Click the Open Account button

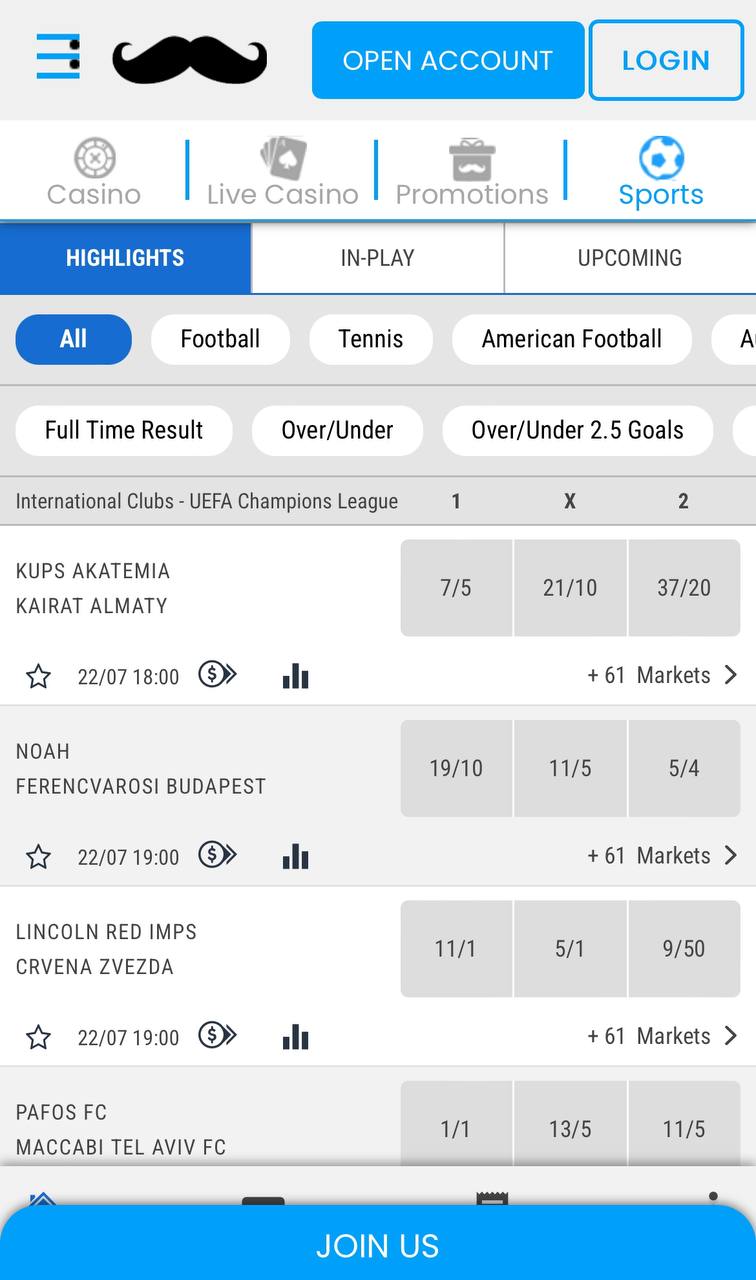tap(448, 60)
